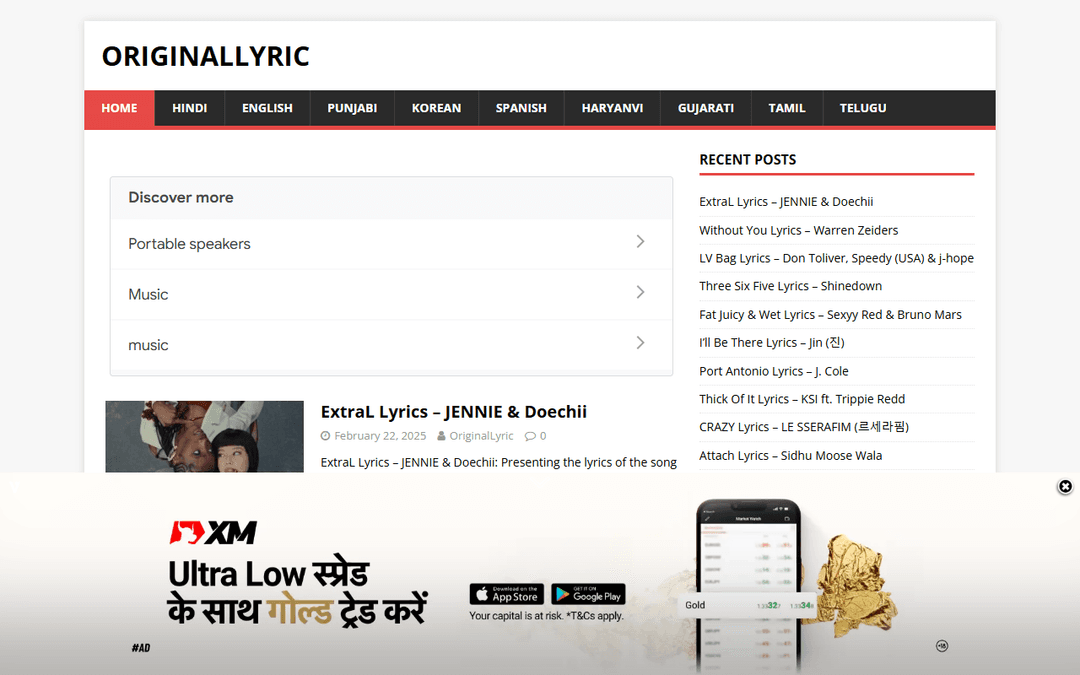Open the ENGLISH category
The width and height of the screenshot is (1080, 675).
point(267,108)
